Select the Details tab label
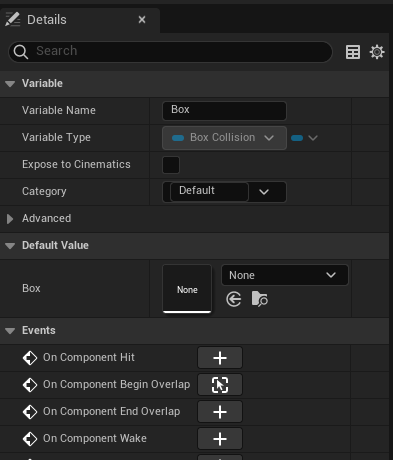 47,20
